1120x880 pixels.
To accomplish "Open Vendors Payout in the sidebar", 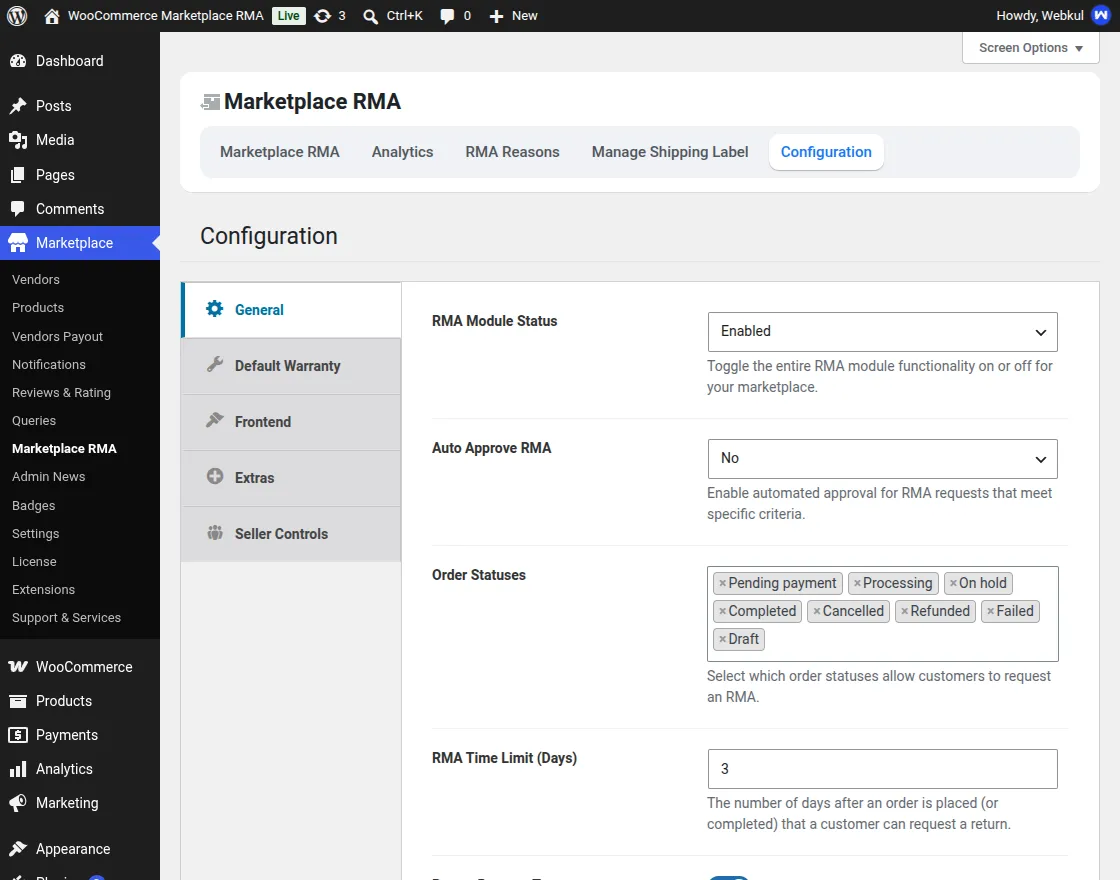I will pyautogui.click(x=57, y=336).
